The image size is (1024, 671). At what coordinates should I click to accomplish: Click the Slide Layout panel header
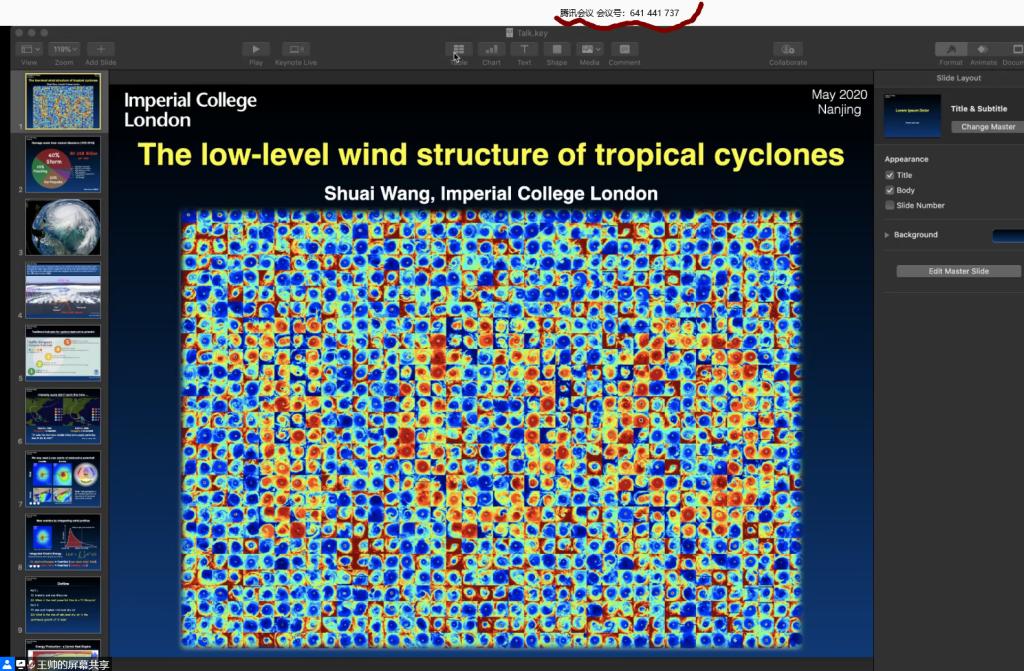(x=958, y=78)
